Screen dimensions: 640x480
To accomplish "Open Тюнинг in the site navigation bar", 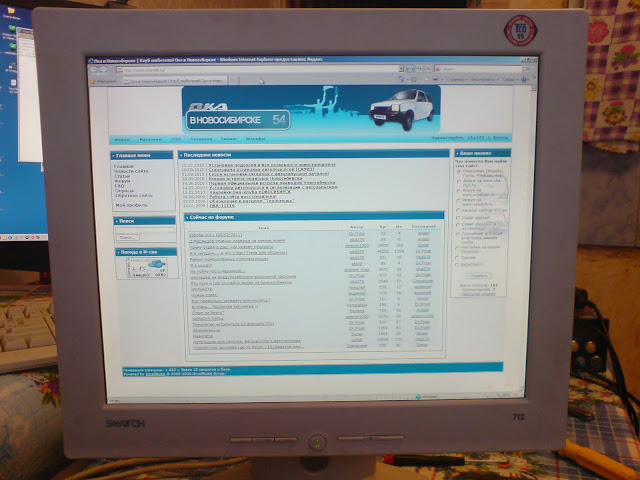I will coord(229,139).
